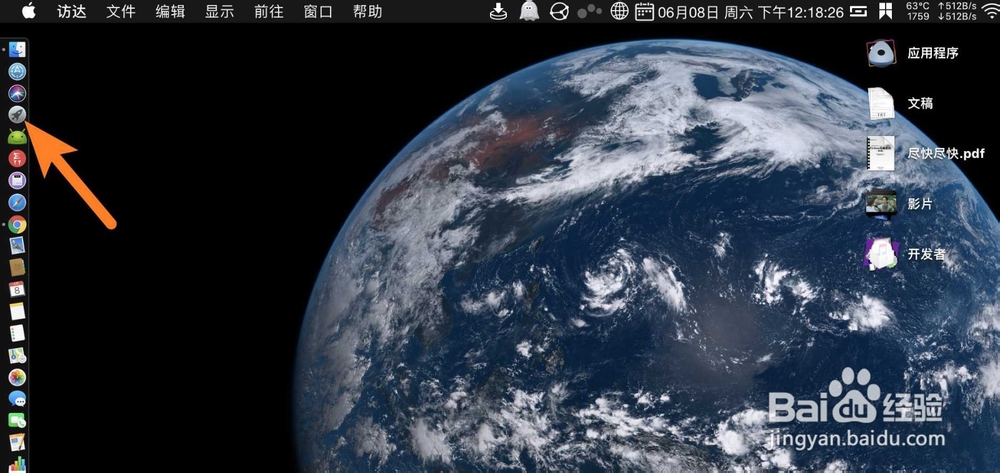Click the ghost icon in menu bar
The width and height of the screenshot is (1000, 473).
tap(529, 11)
